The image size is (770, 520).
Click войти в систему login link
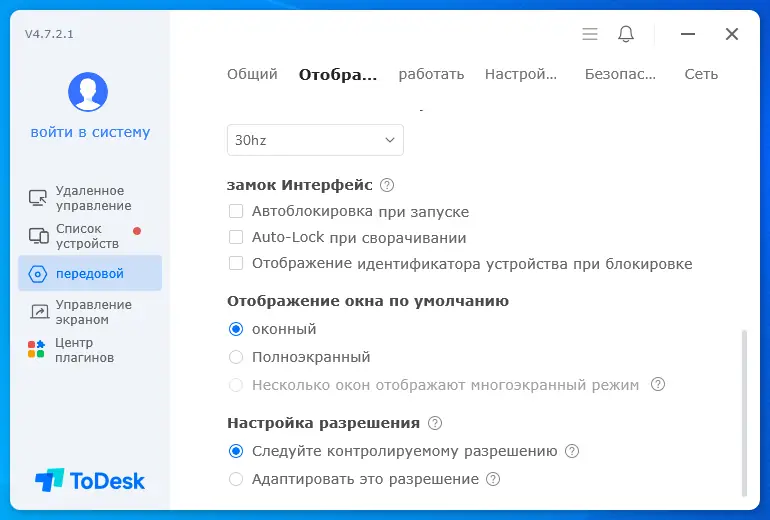click(x=90, y=132)
